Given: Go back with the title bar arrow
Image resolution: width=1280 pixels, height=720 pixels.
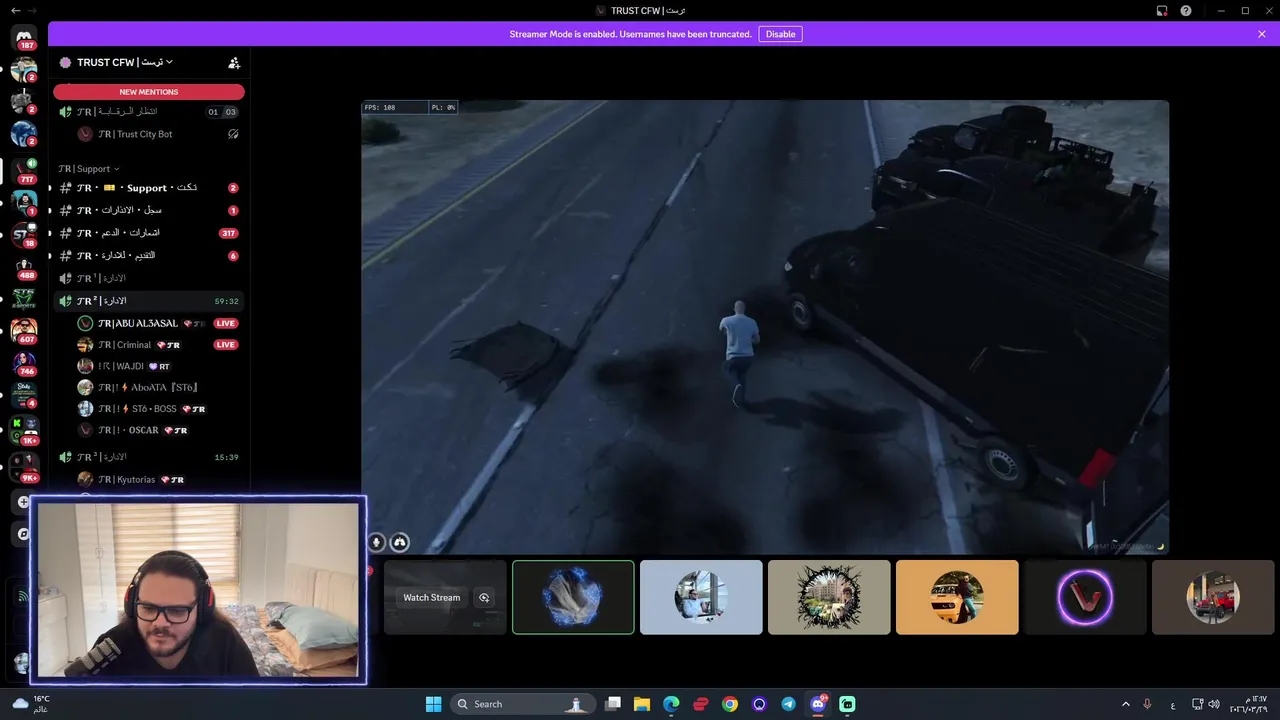Looking at the screenshot, I should tap(15, 10).
